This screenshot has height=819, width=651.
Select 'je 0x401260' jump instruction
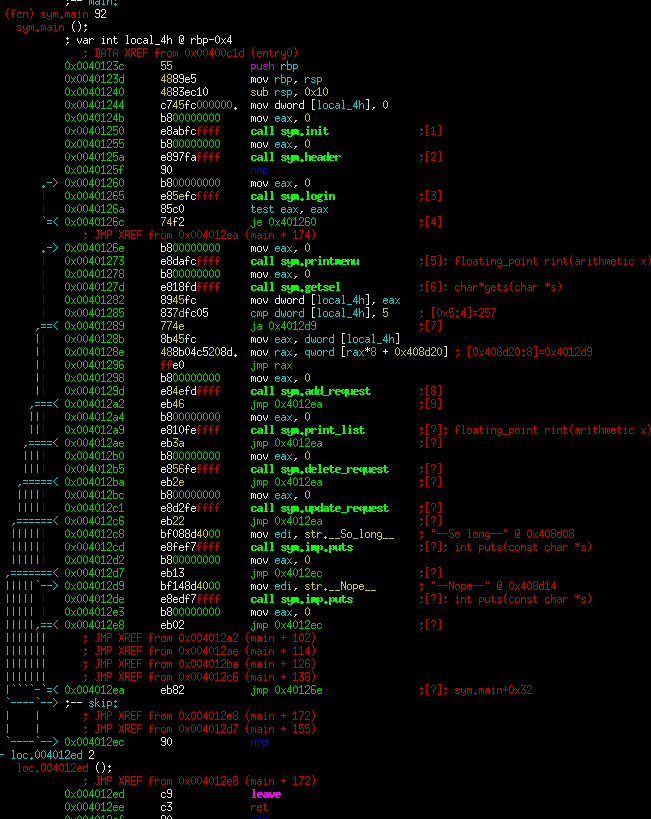[283, 222]
